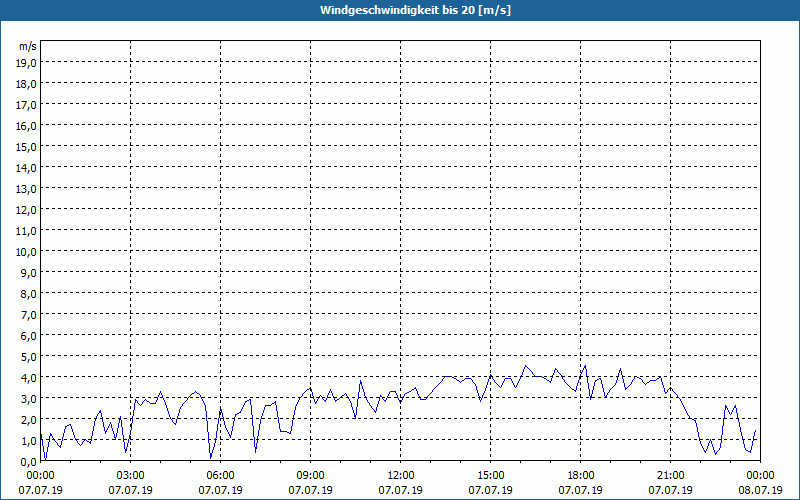Select the 19,0 y-axis label

pyautogui.click(x=26, y=63)
